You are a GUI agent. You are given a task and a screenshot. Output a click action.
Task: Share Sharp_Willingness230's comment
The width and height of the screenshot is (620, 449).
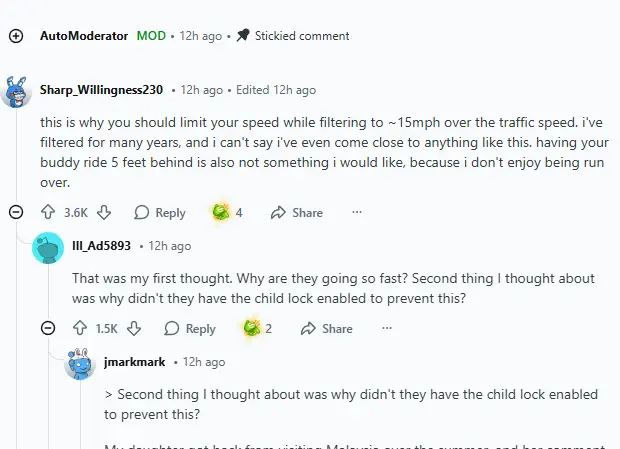coord(296,212)
